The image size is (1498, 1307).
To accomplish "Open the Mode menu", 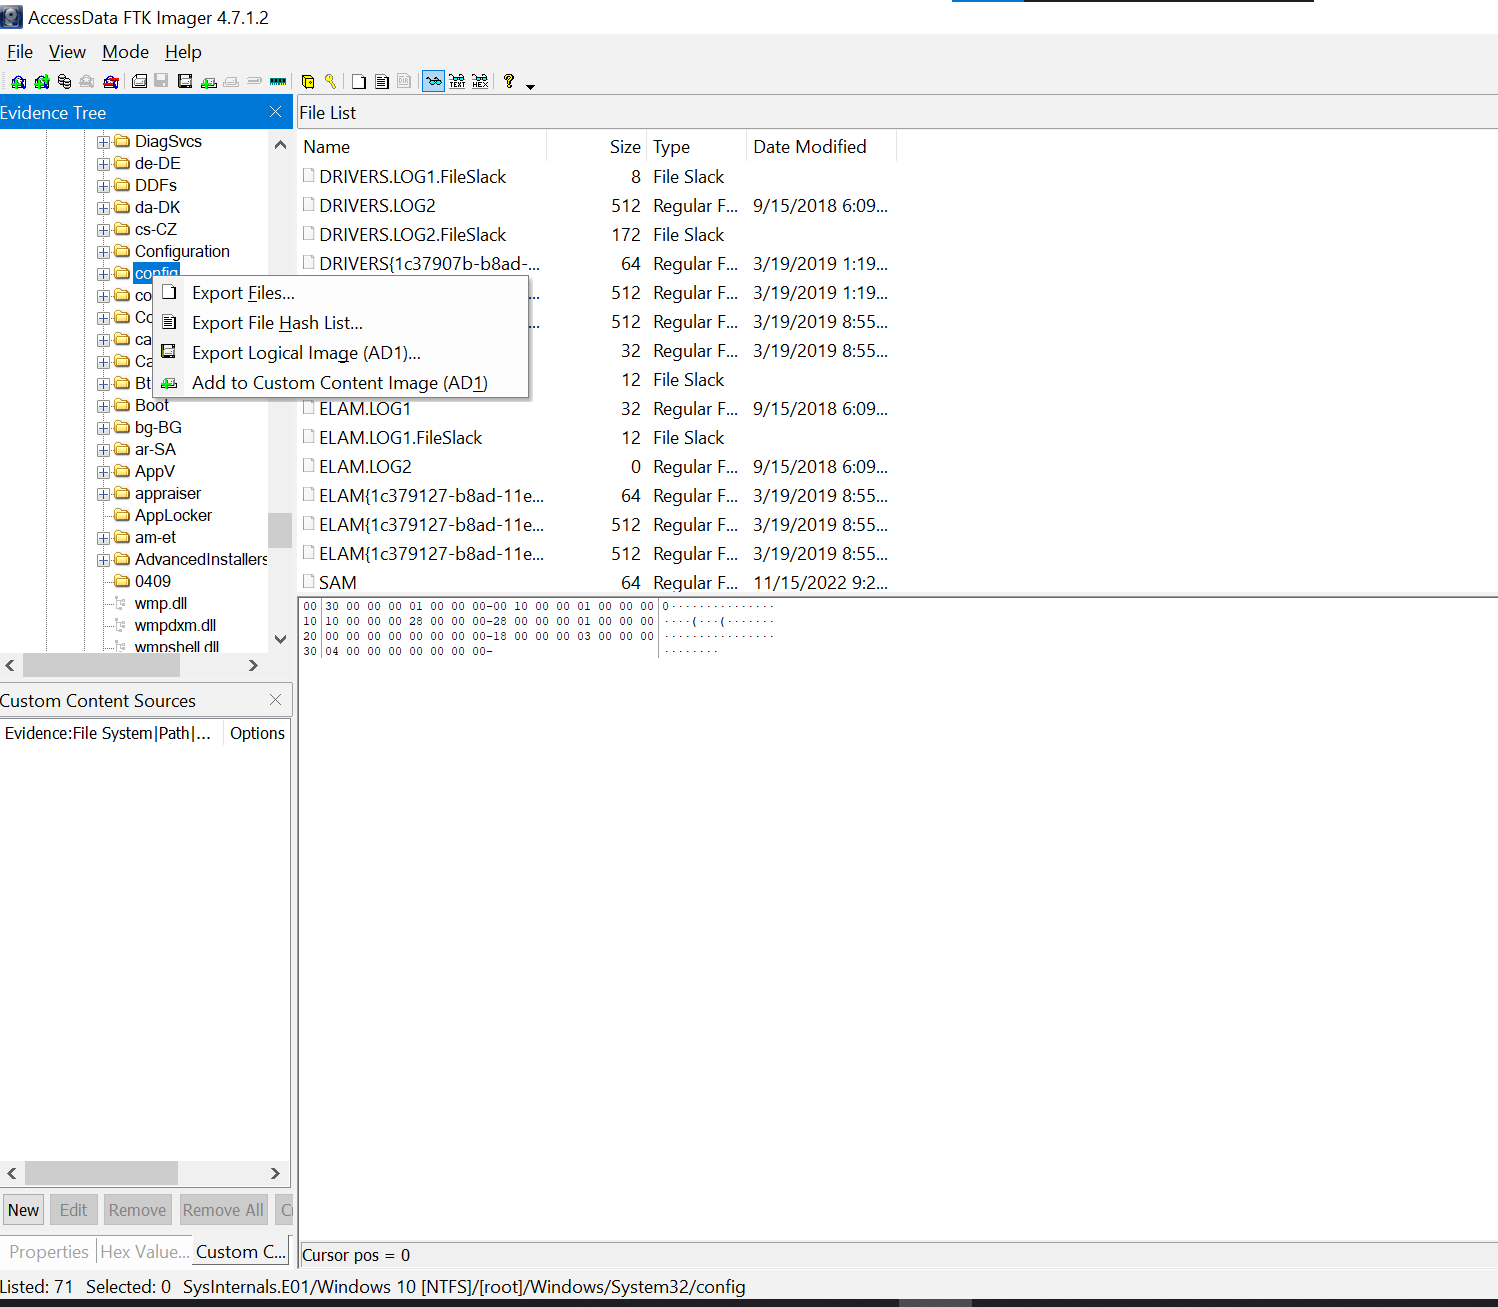I will click(125, 52).
